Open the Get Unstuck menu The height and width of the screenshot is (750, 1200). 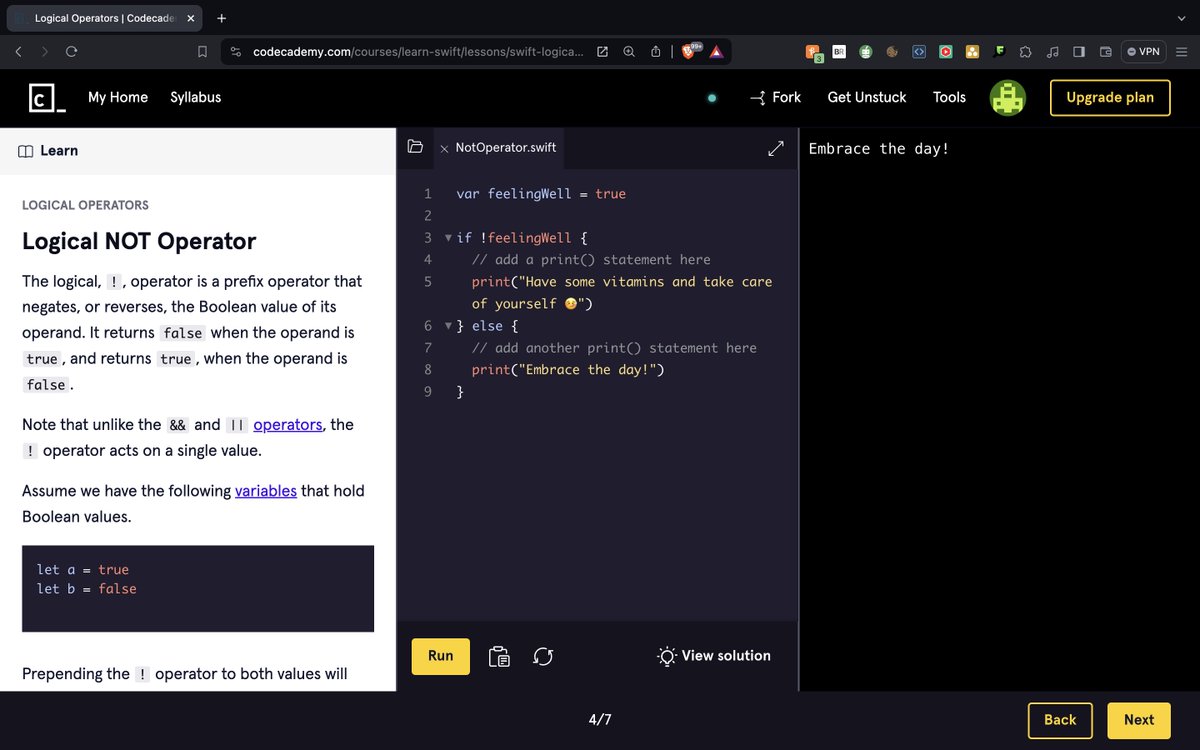867,97
